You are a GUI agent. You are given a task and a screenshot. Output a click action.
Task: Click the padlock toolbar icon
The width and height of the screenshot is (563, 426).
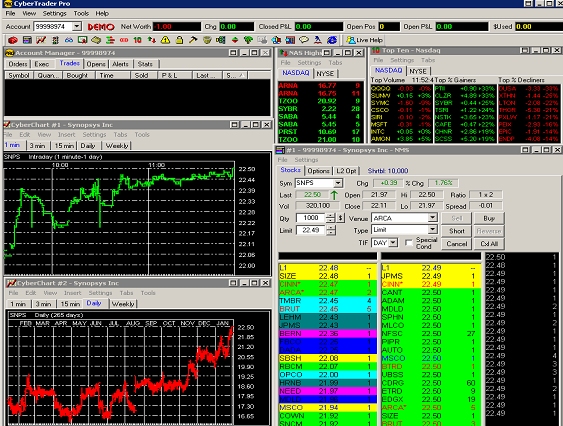click(179, 40)
